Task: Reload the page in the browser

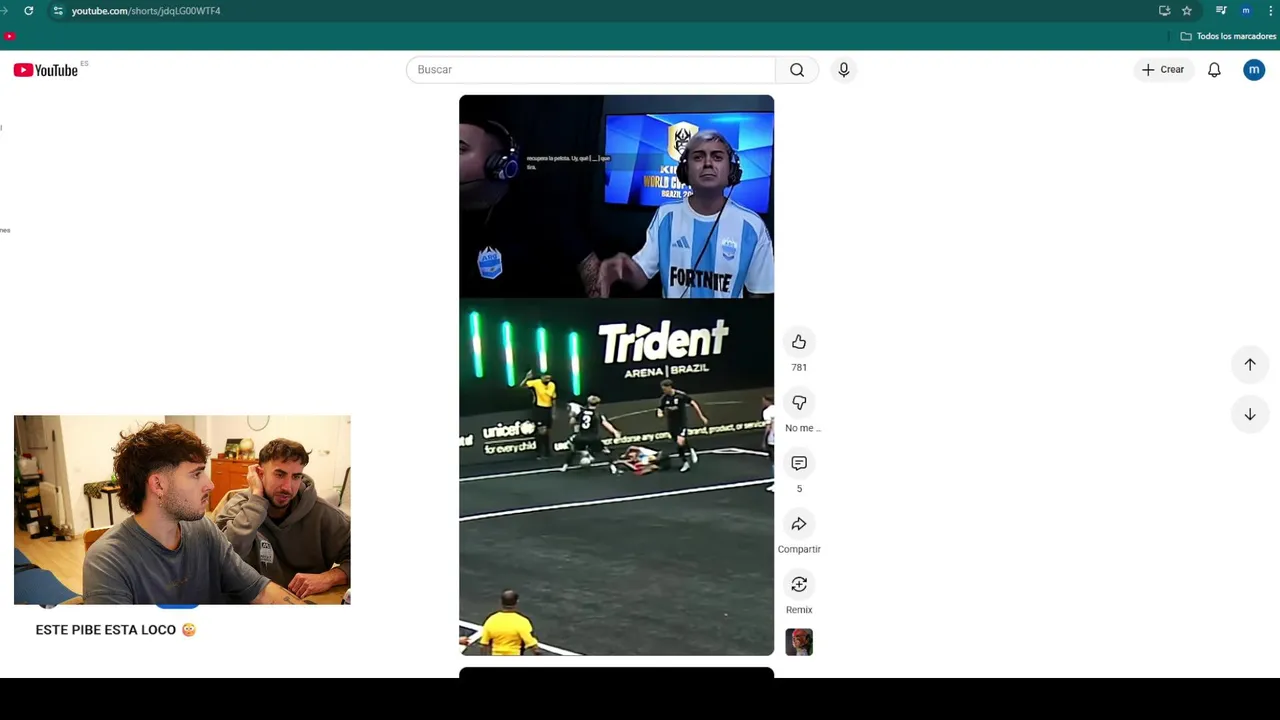Action: pos(28,11)
